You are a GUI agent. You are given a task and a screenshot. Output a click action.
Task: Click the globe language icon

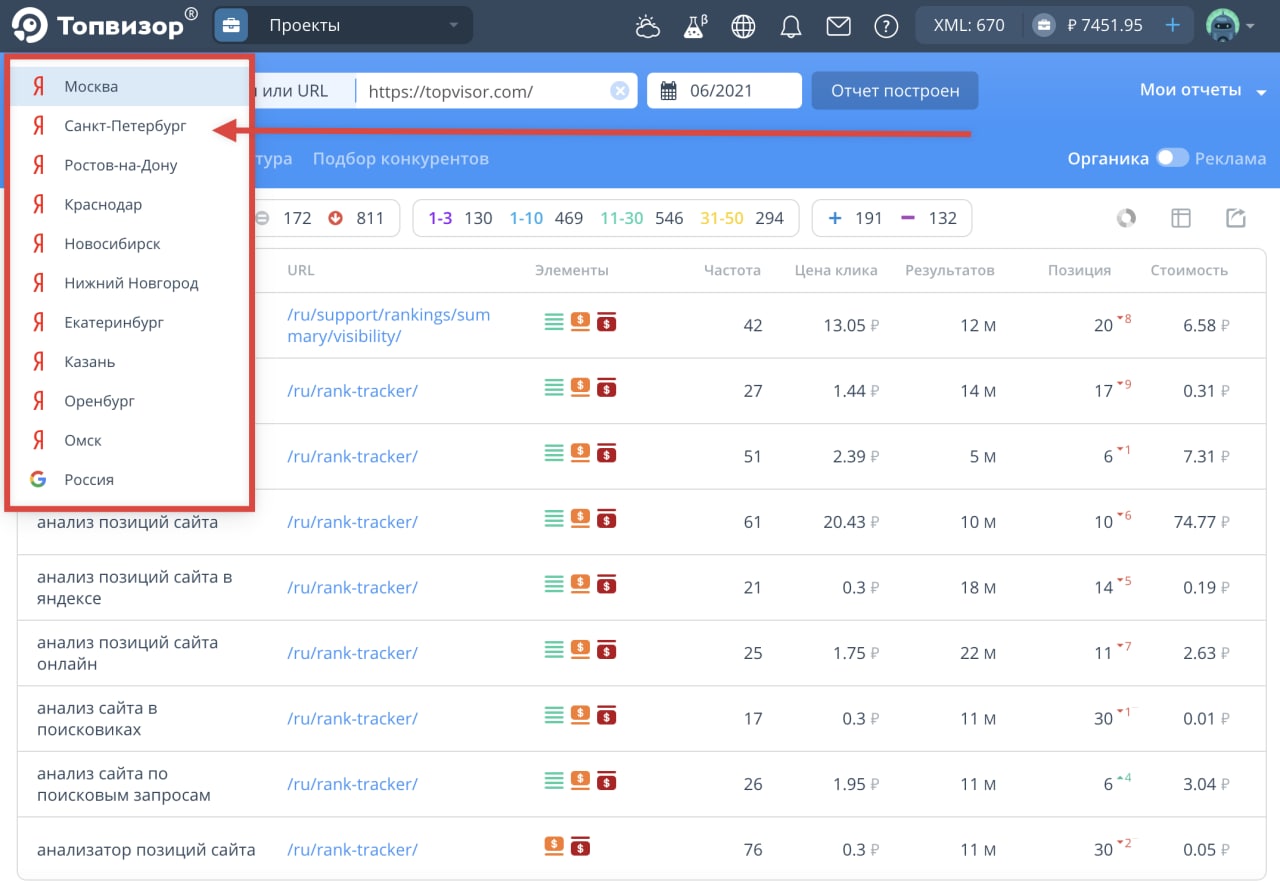tap(743, 26)
